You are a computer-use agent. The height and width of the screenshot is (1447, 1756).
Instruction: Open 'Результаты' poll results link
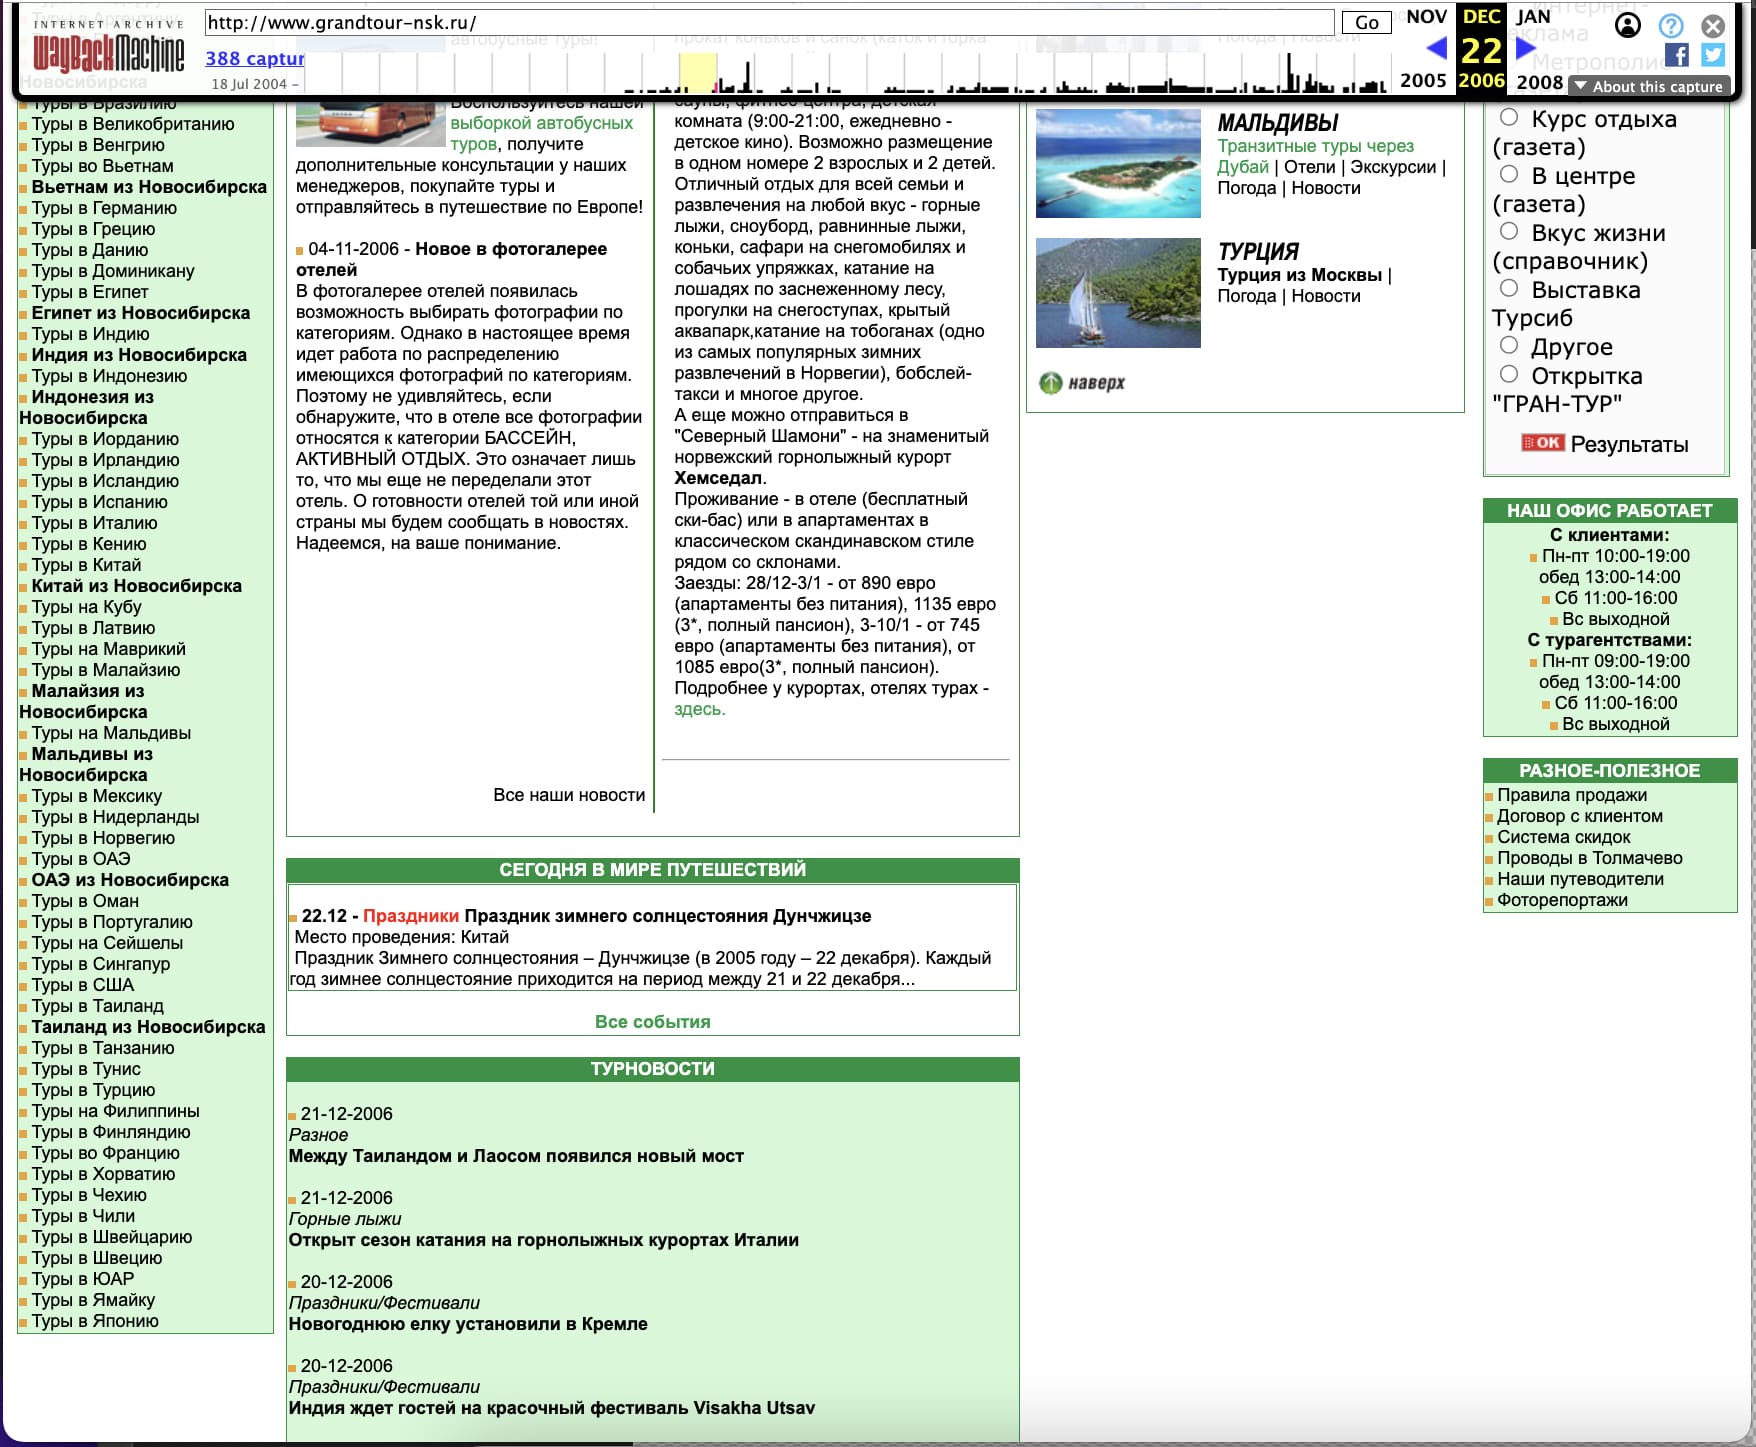(1629, 445)
